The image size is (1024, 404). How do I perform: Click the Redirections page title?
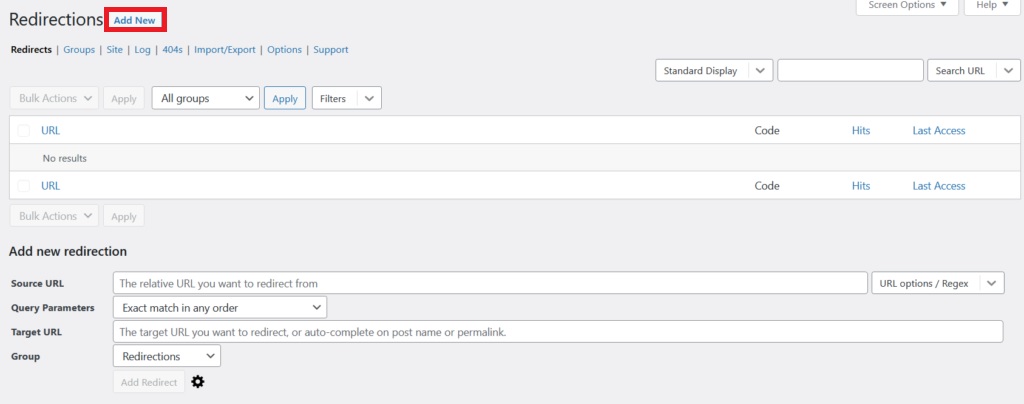(56, 20)
